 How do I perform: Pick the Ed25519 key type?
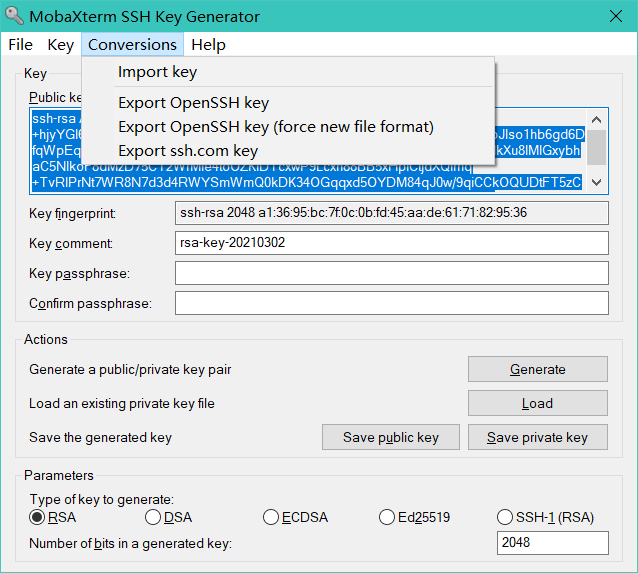[388, 517]
